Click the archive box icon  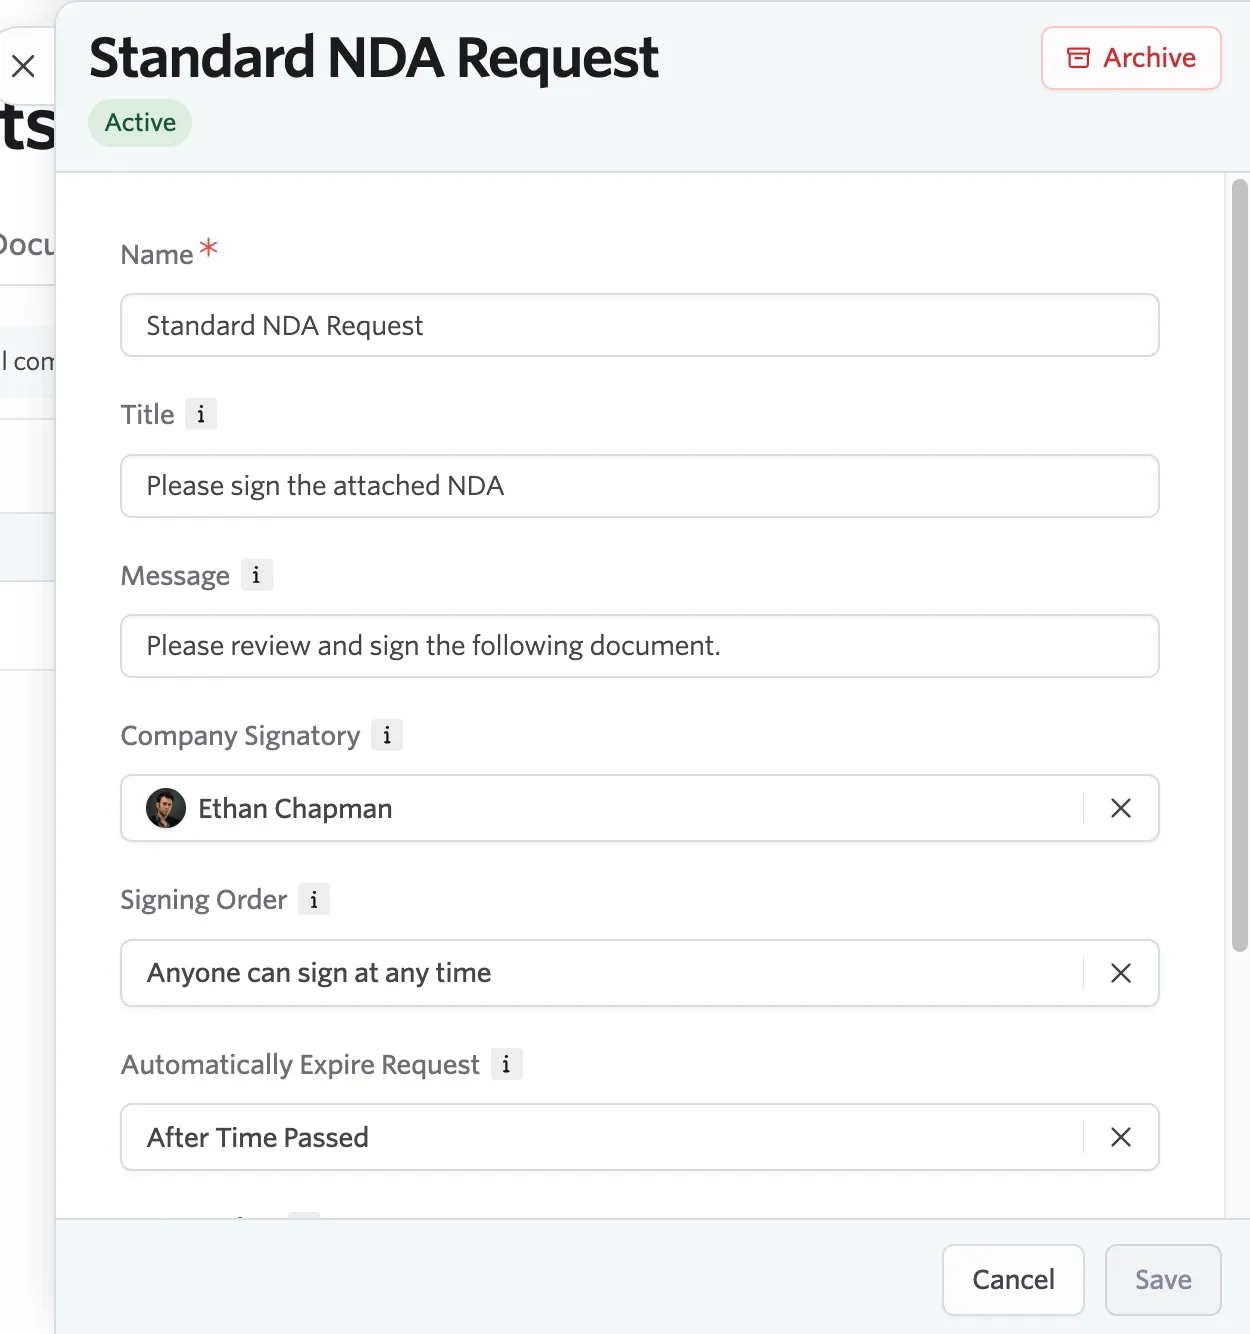[1078, 58]
